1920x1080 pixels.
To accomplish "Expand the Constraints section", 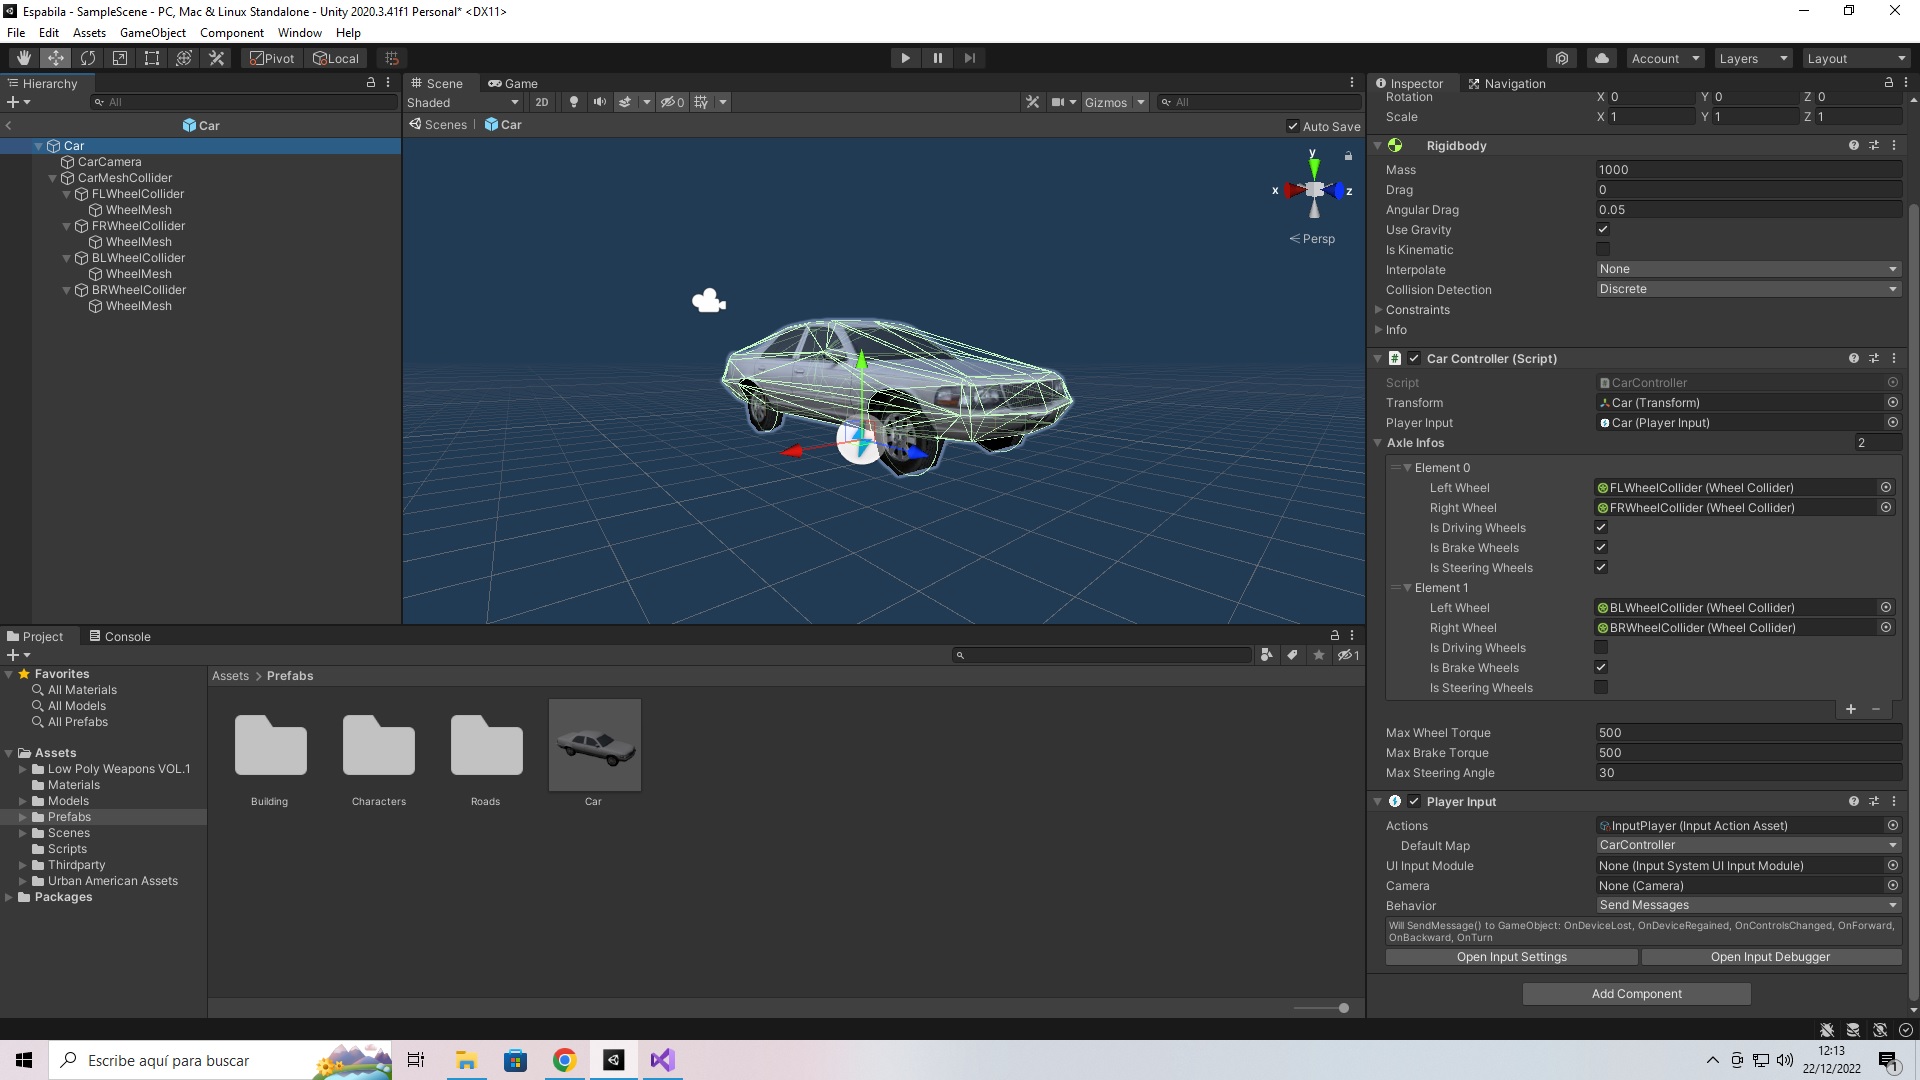I will (1379, 310).
